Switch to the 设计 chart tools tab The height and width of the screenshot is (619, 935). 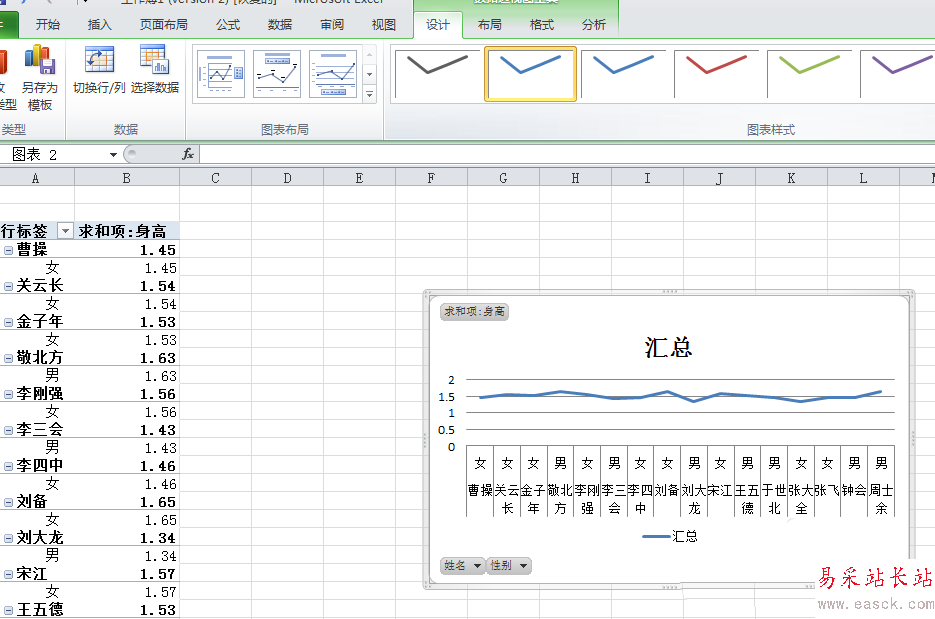point(438,25)
